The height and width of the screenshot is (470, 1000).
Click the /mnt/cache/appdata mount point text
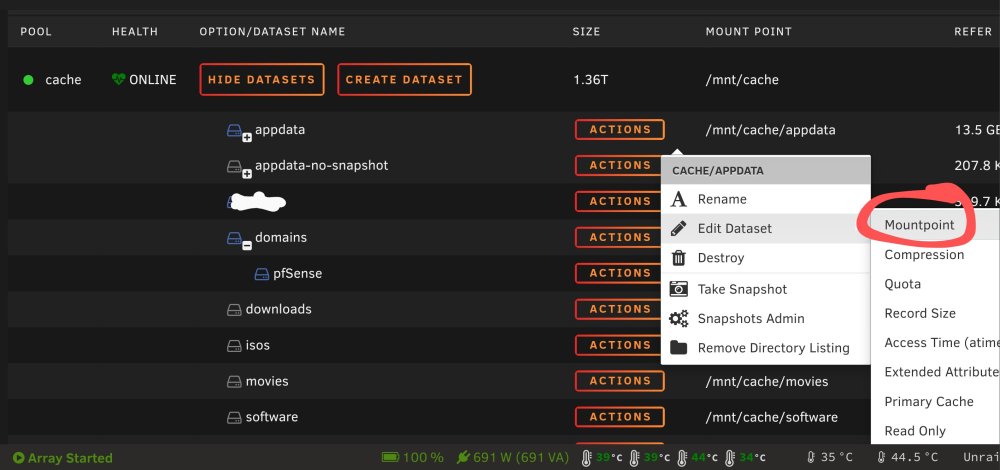[770, 130]
